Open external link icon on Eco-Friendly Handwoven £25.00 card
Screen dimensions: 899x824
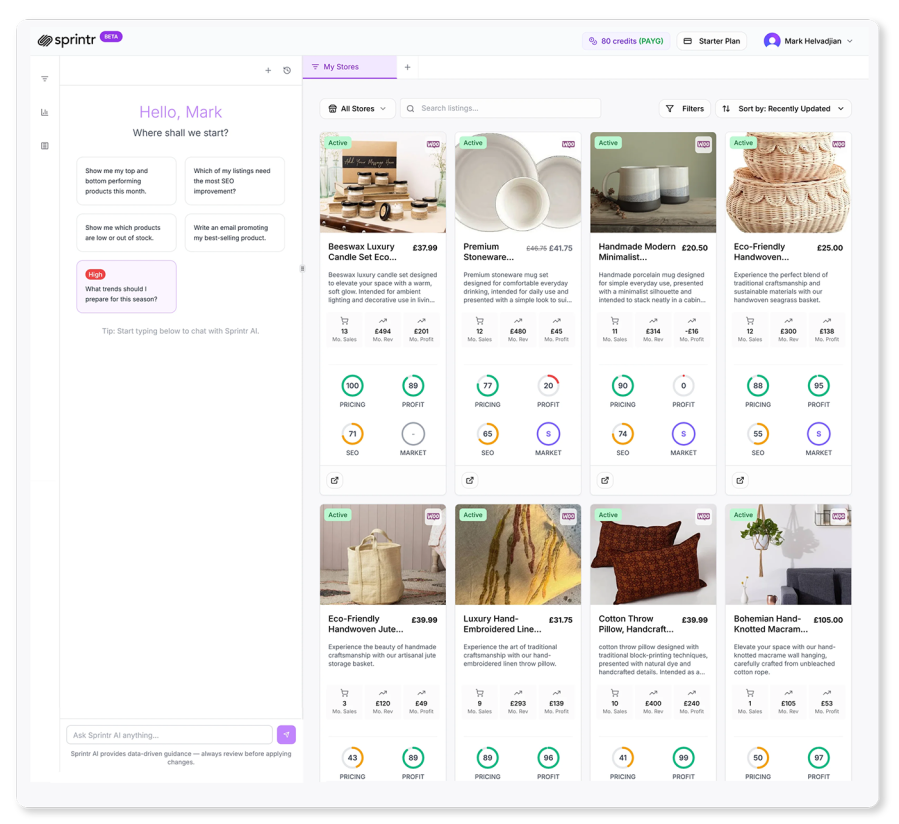tap(741, 481)
